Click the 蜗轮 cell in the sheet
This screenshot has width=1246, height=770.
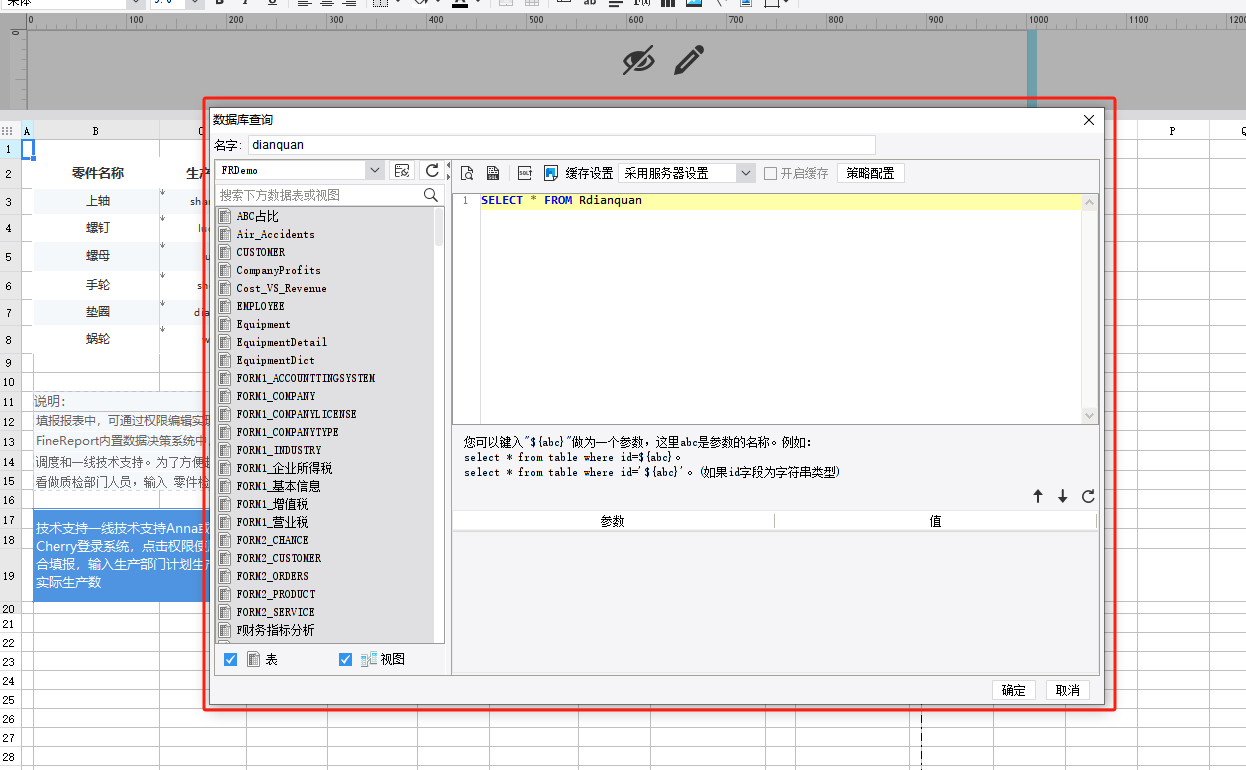(97, 339)
